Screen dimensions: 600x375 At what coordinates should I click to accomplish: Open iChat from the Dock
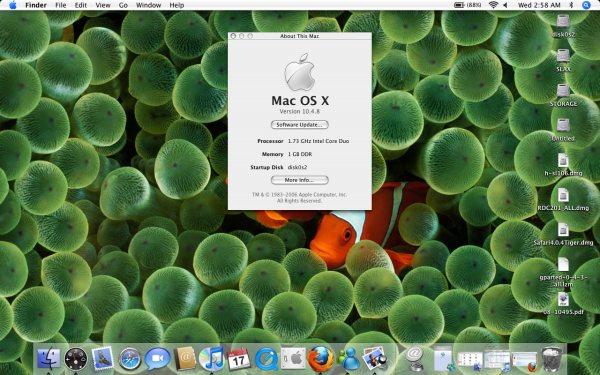[157, 359]
